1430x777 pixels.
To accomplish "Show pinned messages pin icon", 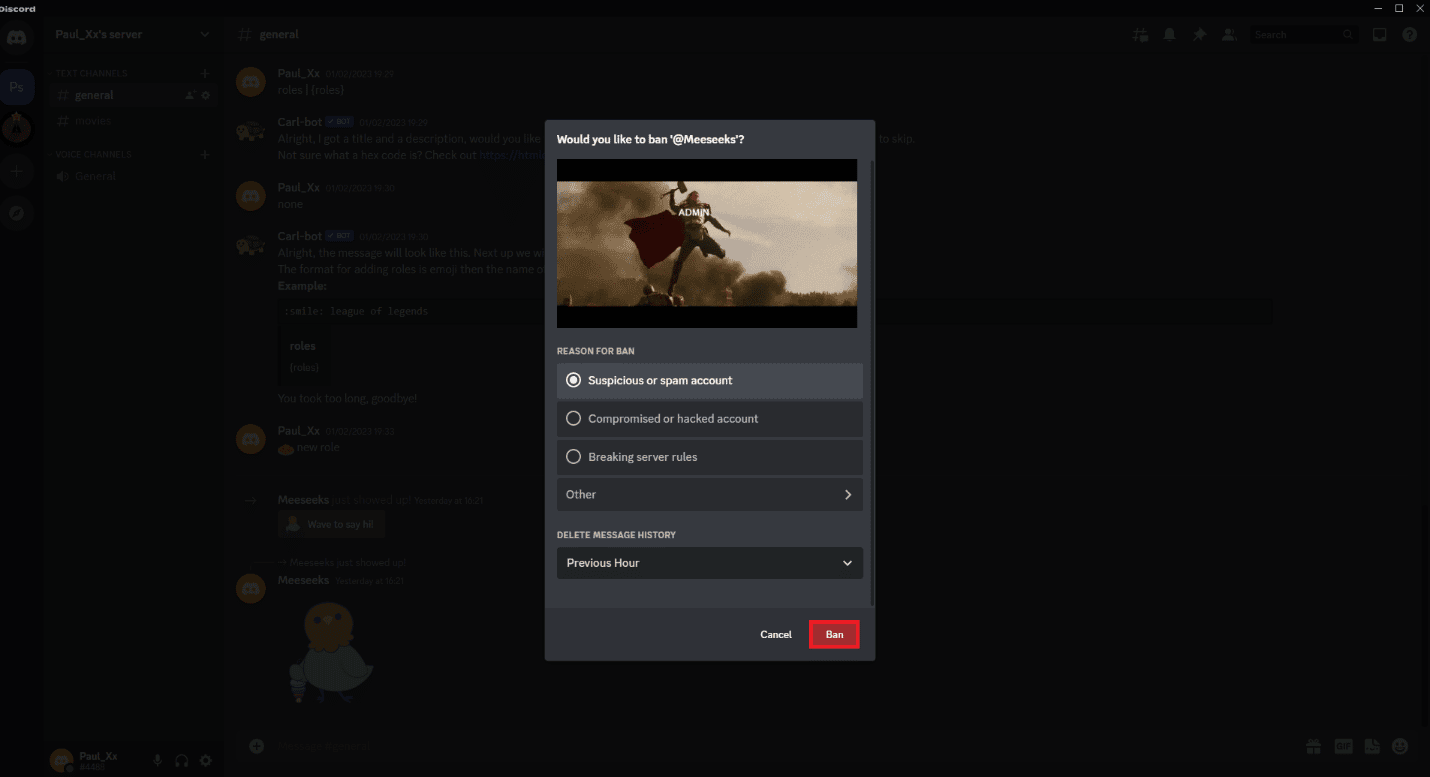I will click(x=1199, y=35).
